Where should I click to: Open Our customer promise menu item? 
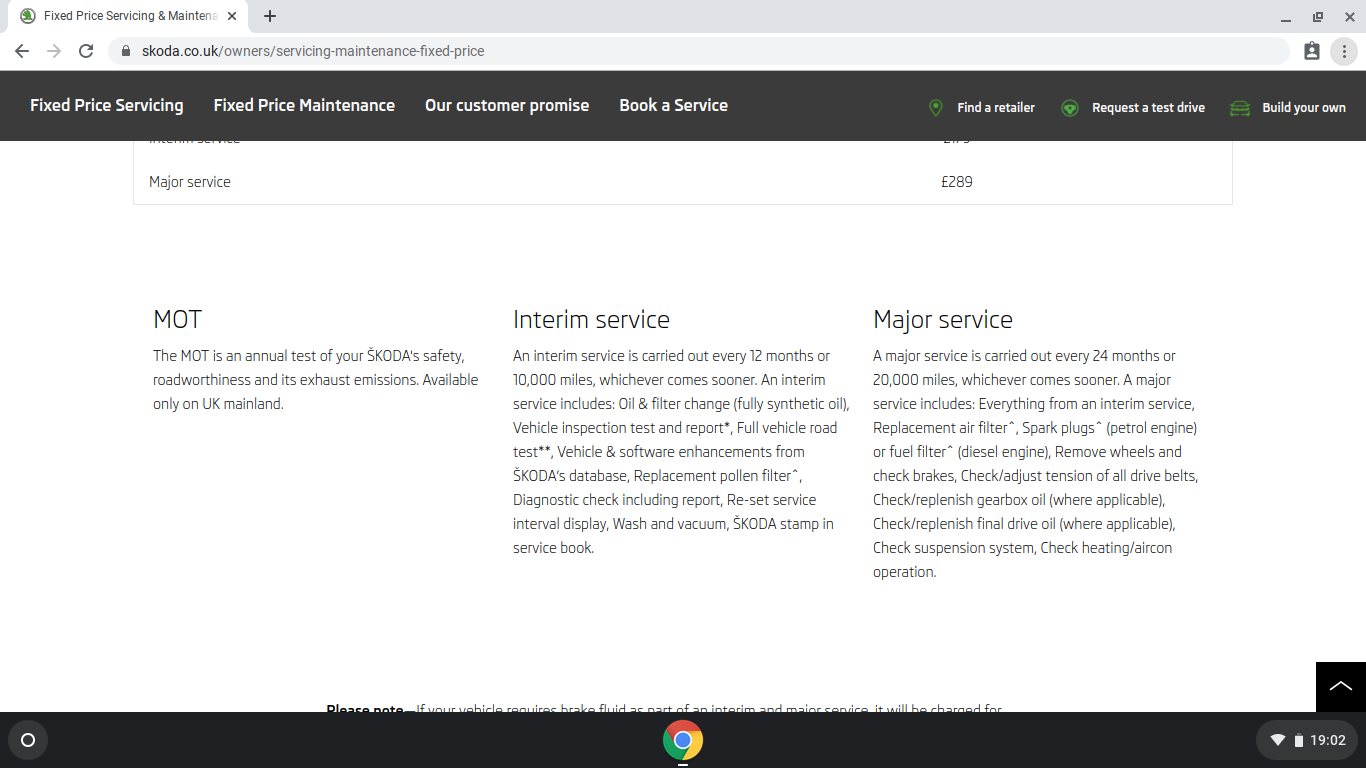click(x=507, y=105)
